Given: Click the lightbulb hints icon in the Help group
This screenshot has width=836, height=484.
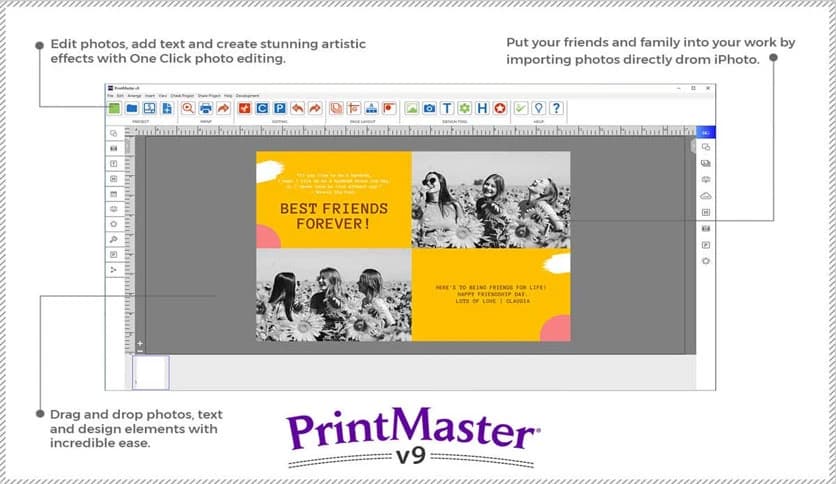Looking at the screenshot, I should coord(538,108).
